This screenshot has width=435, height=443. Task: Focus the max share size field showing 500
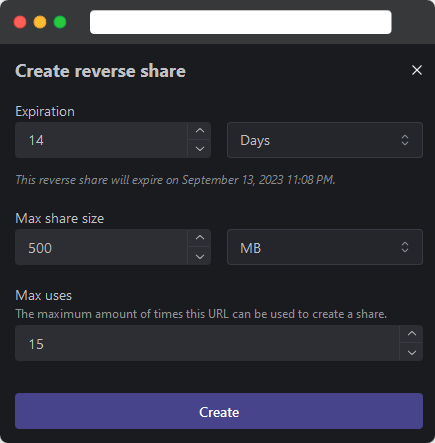(101, 247)
